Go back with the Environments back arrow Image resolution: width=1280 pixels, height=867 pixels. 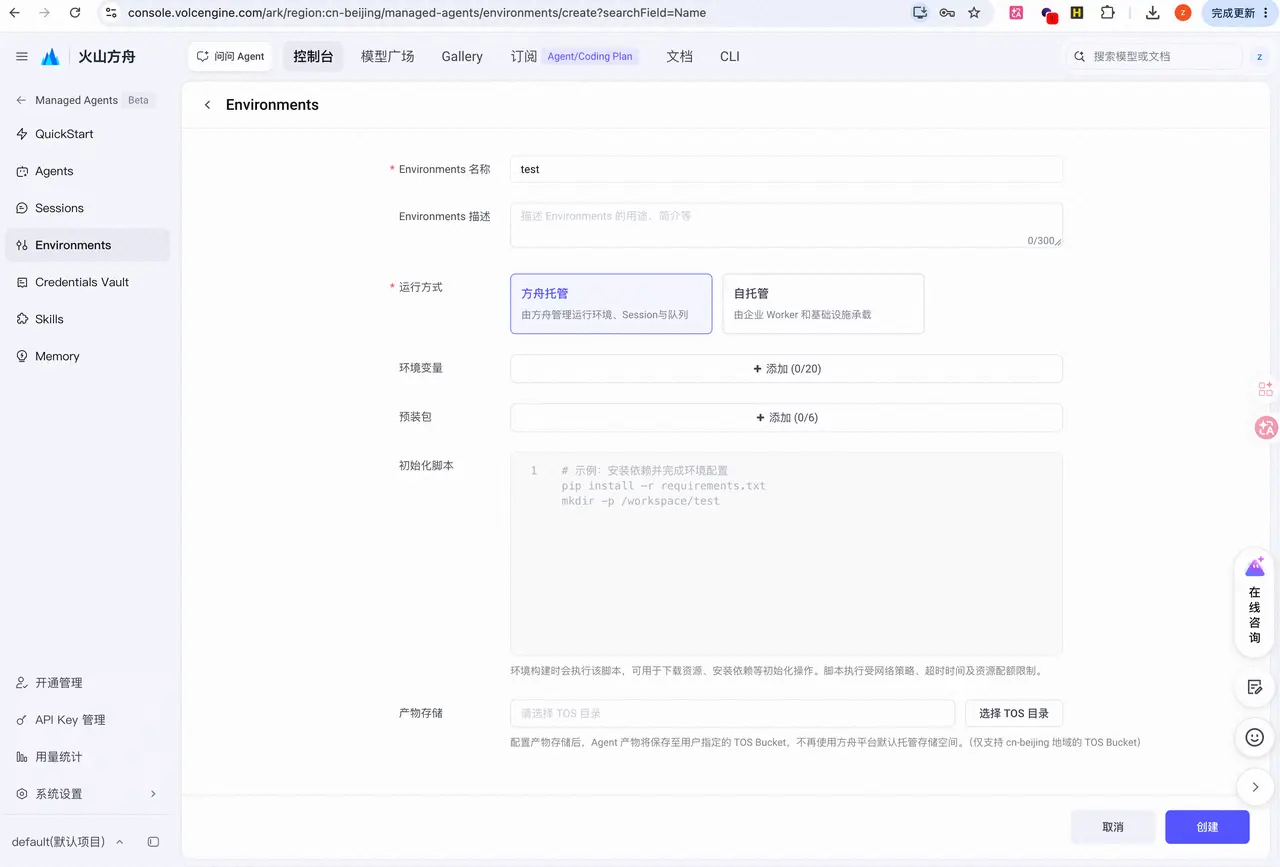(x=207, y=105)
